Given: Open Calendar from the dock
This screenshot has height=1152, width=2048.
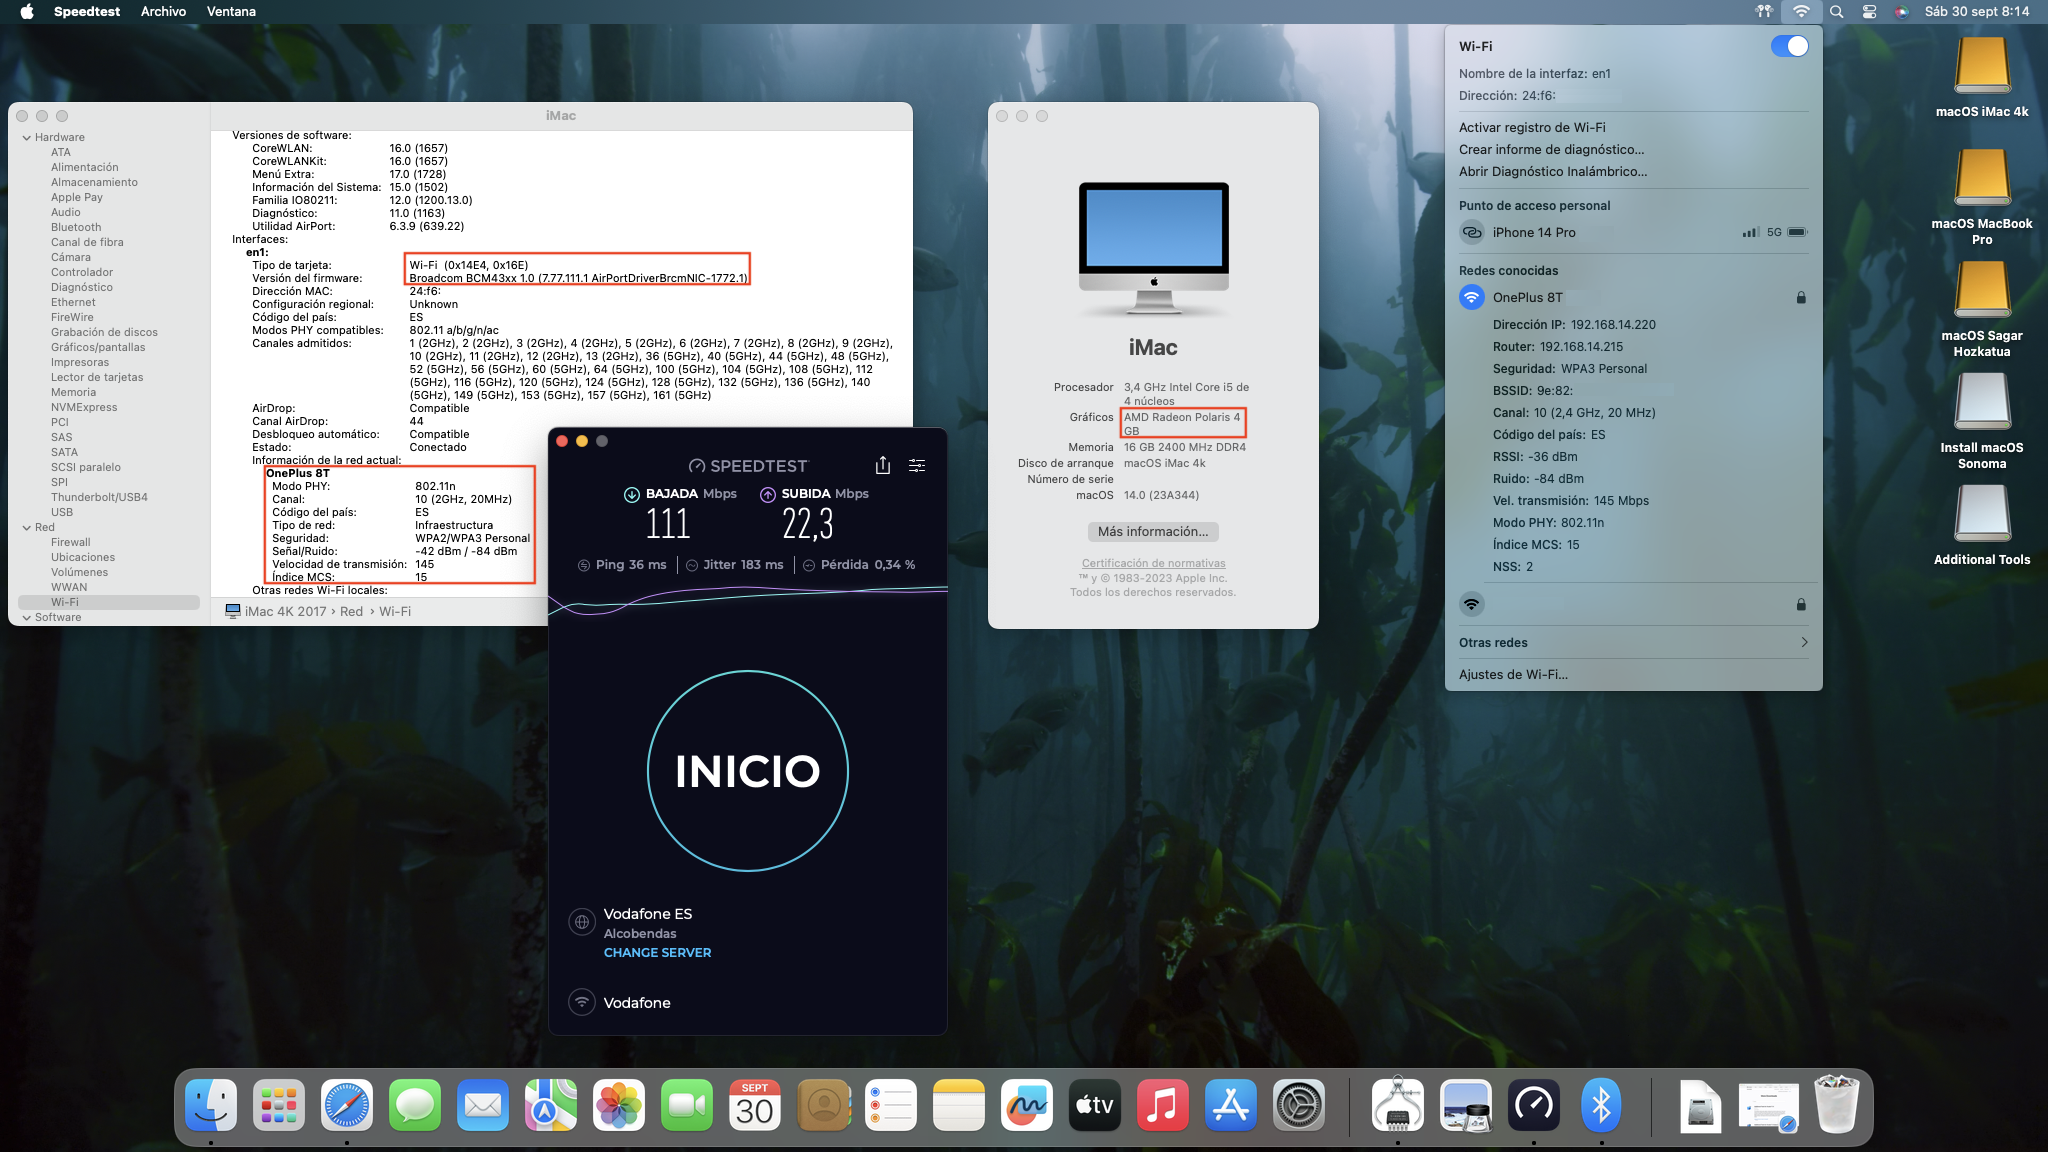Looking at the screenshot, I should (x=755, y=1105).
